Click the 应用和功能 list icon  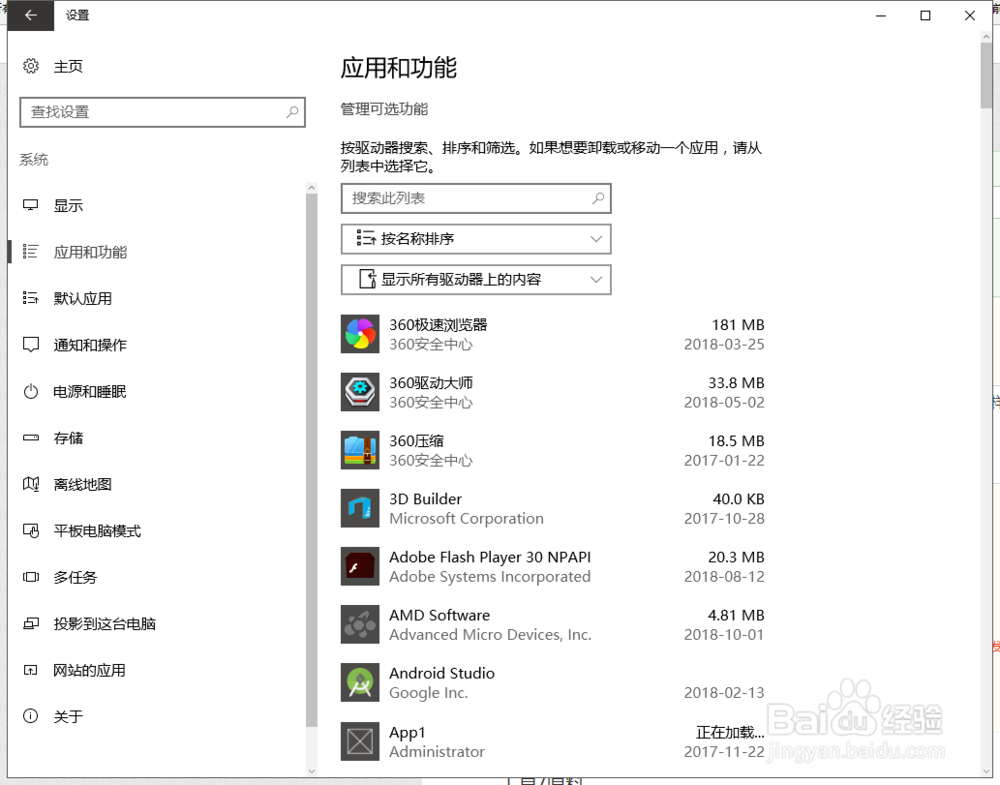tap(31, 251)
